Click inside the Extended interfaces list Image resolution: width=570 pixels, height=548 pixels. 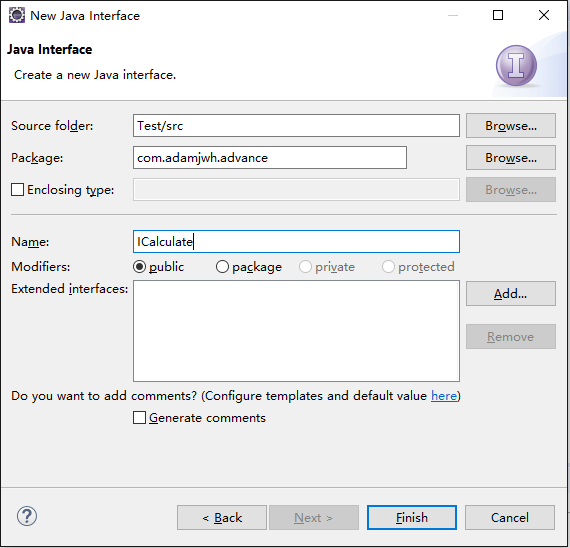tap(296, 331)
